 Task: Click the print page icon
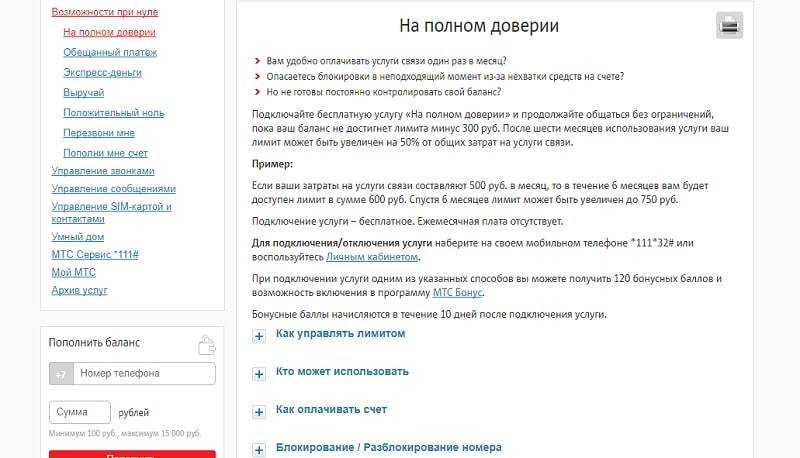[x=730, y=25]
